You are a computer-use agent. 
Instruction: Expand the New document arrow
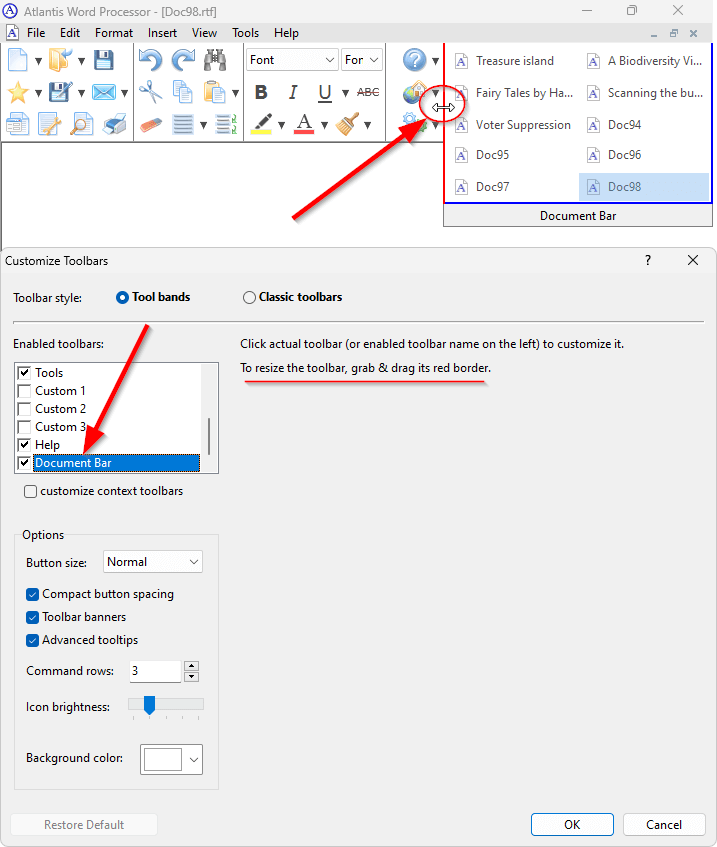(38, 60)
